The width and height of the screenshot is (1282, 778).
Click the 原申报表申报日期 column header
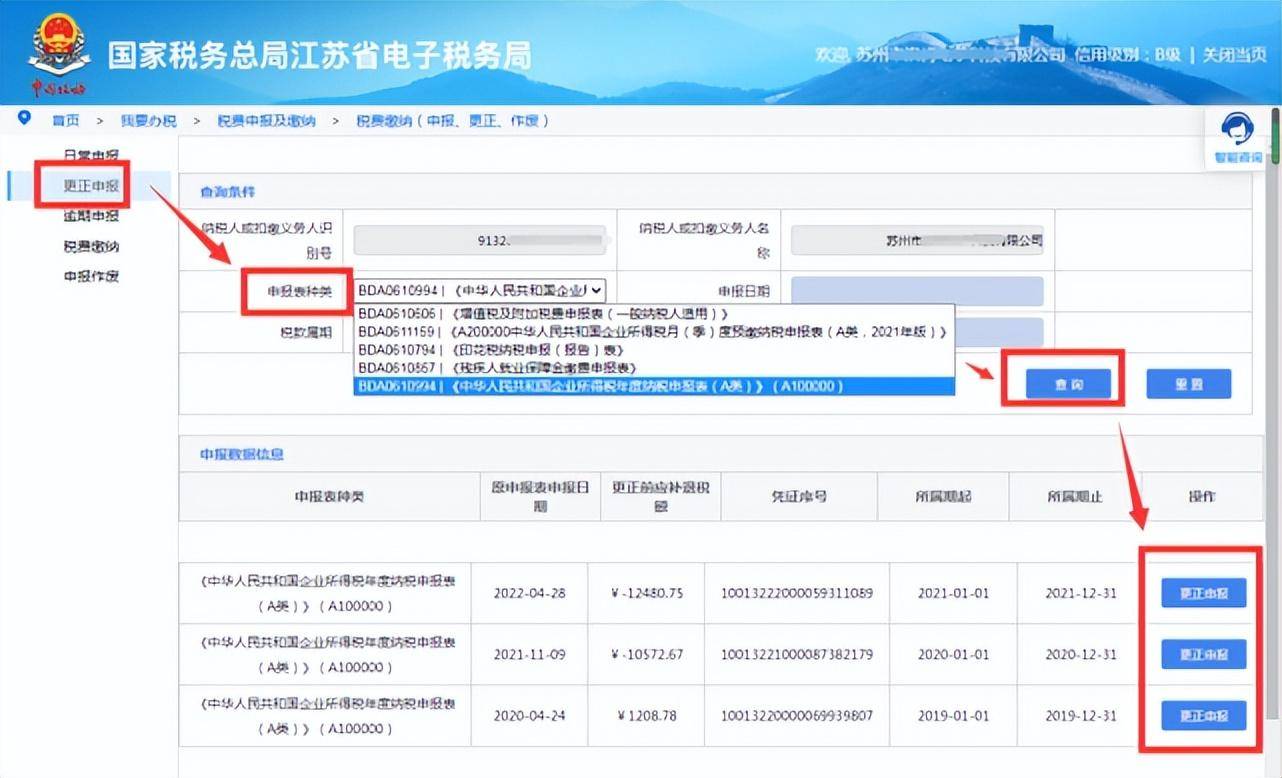[x=540, y=496]
